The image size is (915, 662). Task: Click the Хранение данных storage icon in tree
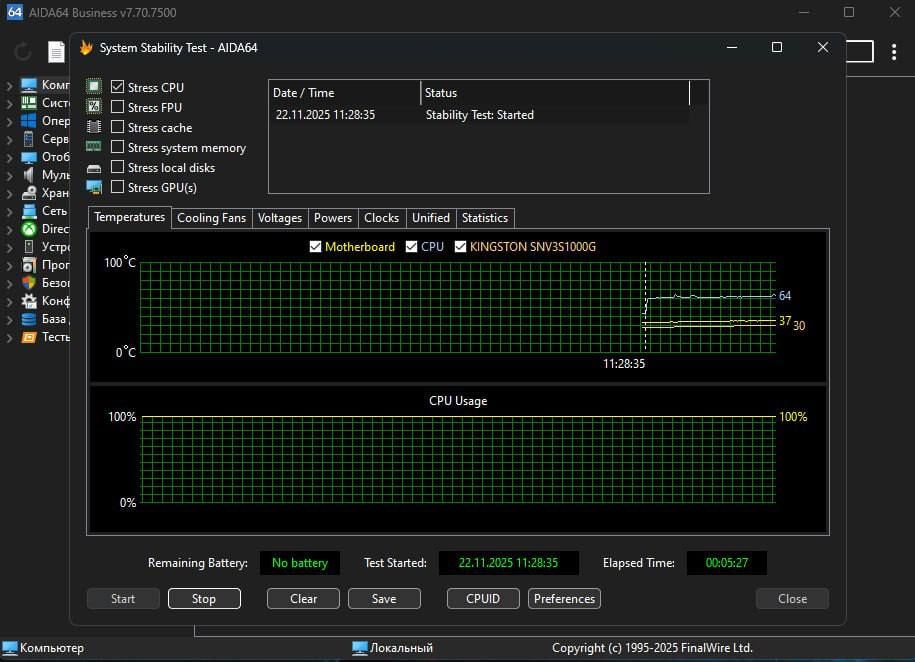29,193
